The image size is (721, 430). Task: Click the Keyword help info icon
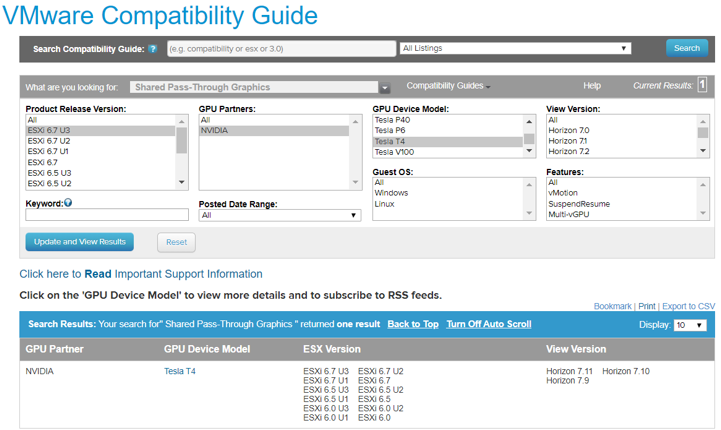tap(68, 203)
